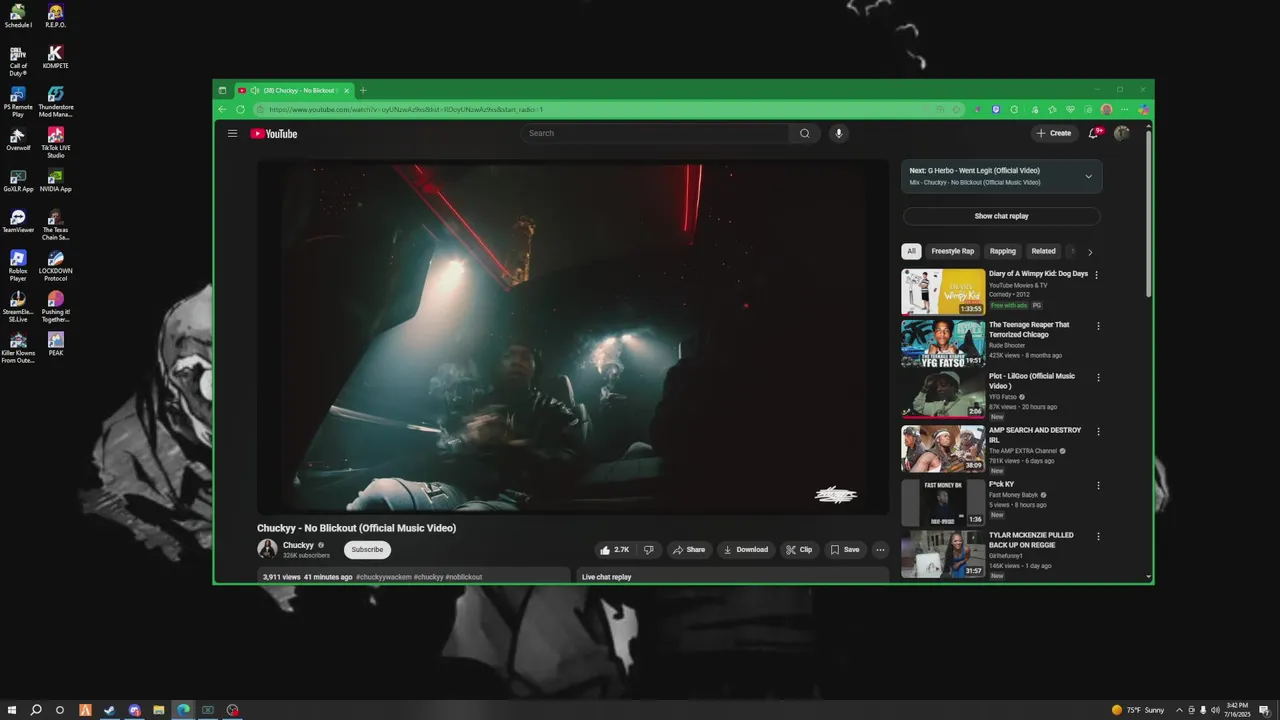This screenshot has width=1280, height=720.
Task: Open File Explorer from the taskbar
Action: click(159, 710)
